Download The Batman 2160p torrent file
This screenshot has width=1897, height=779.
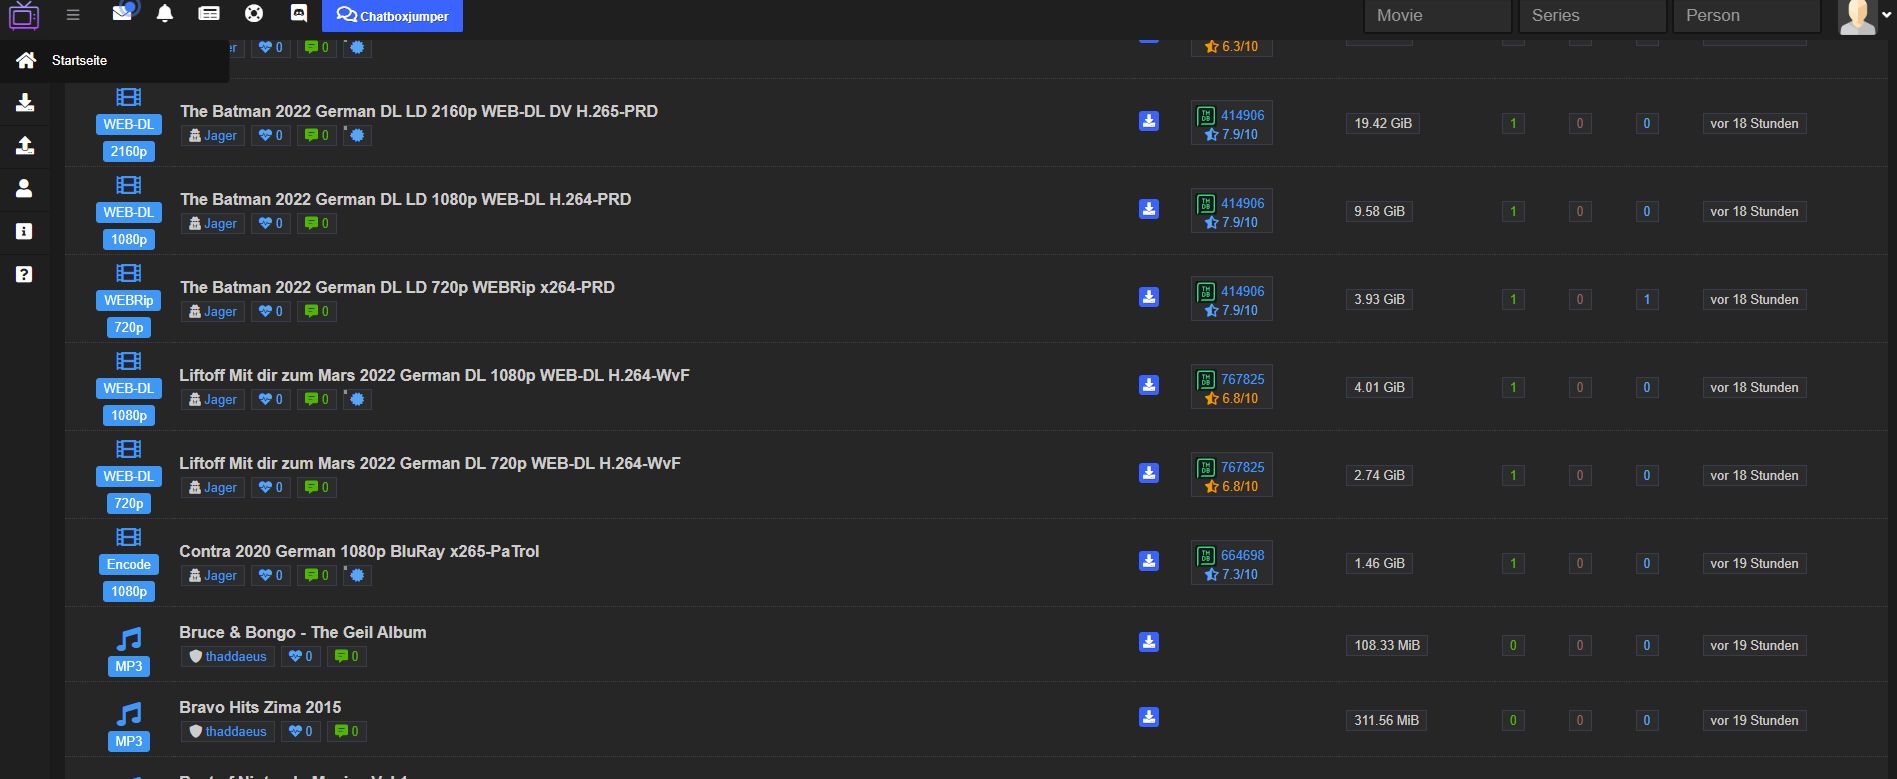click(x=1149, y=121)
